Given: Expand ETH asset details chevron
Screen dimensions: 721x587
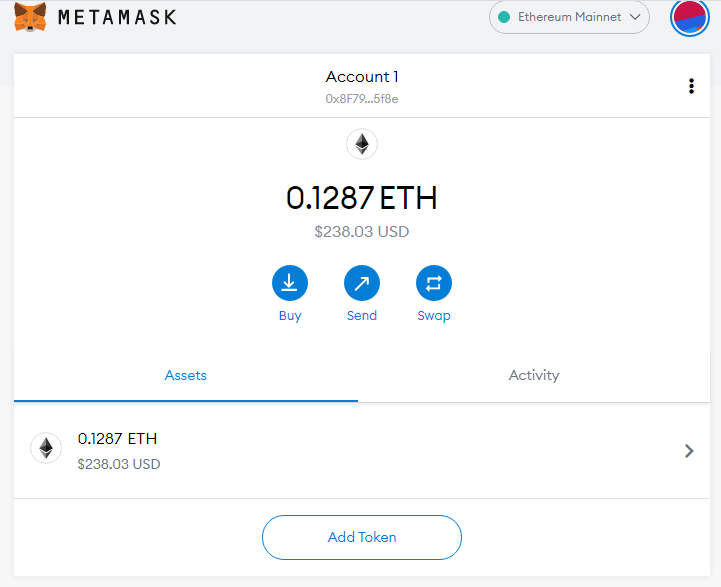Looking at the screenshot, I should (689, 451).
